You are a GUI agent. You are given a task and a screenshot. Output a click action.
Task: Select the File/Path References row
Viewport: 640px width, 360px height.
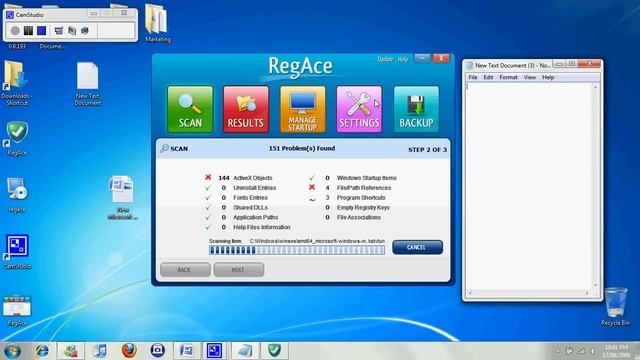click(350, 188)
